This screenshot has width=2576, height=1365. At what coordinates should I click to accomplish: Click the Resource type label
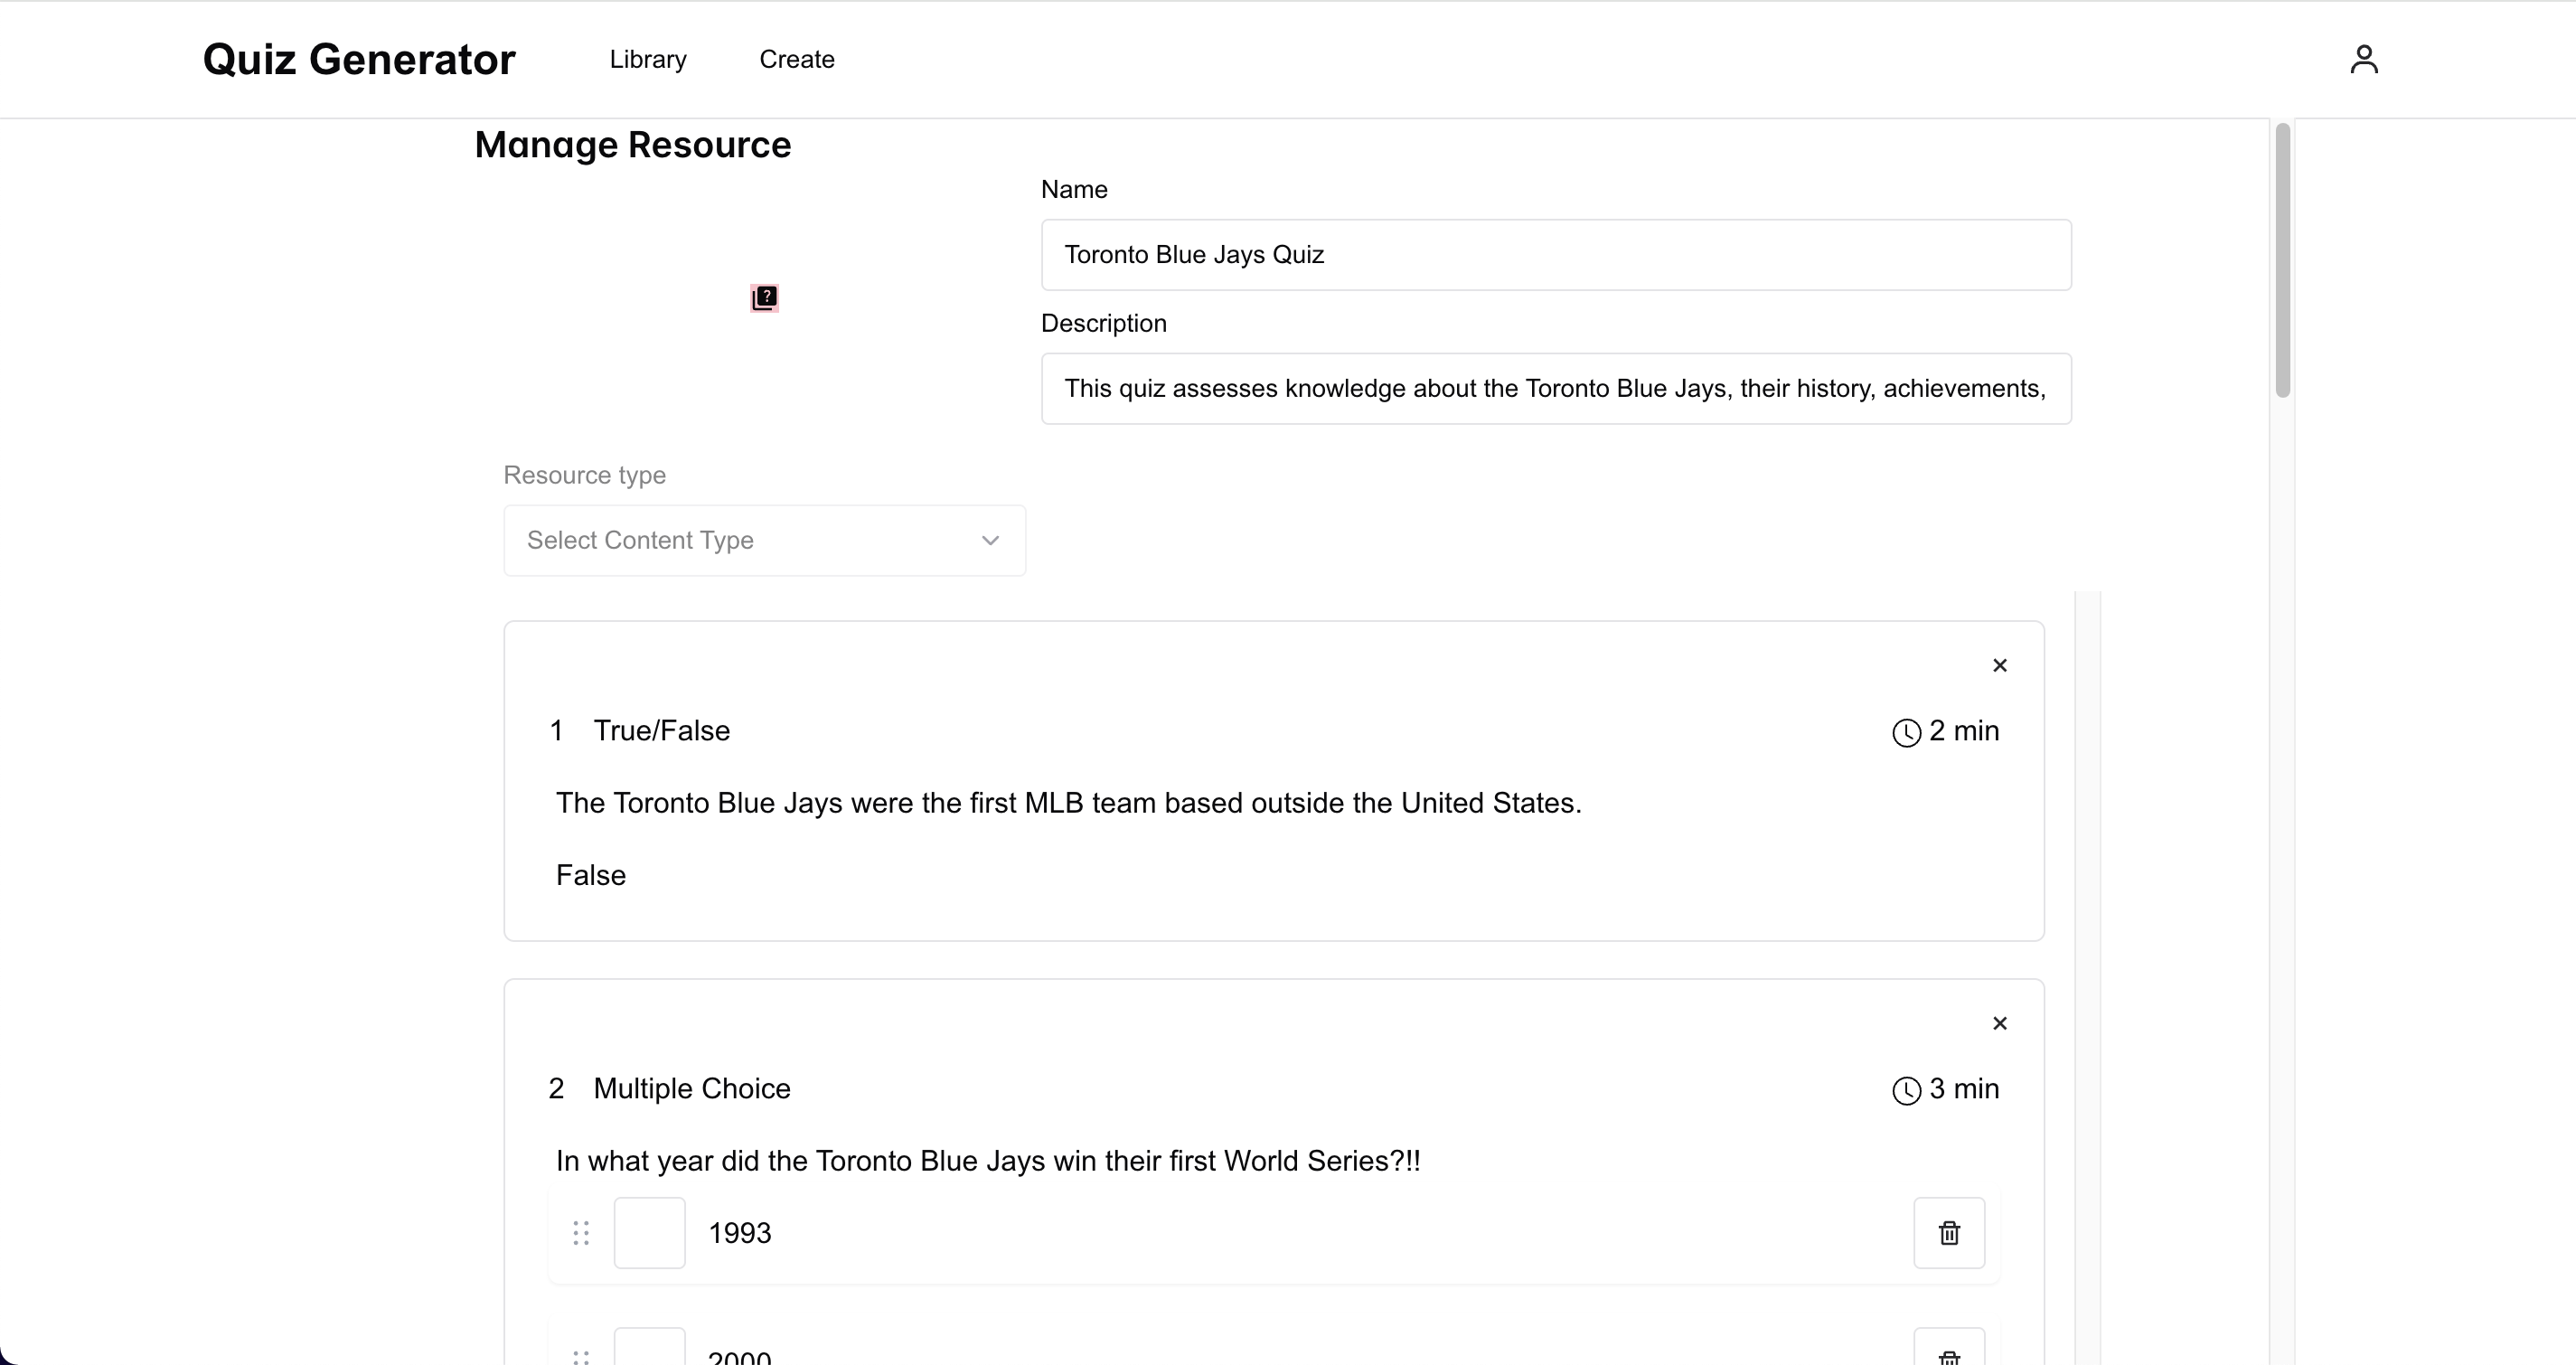(585, 475)
